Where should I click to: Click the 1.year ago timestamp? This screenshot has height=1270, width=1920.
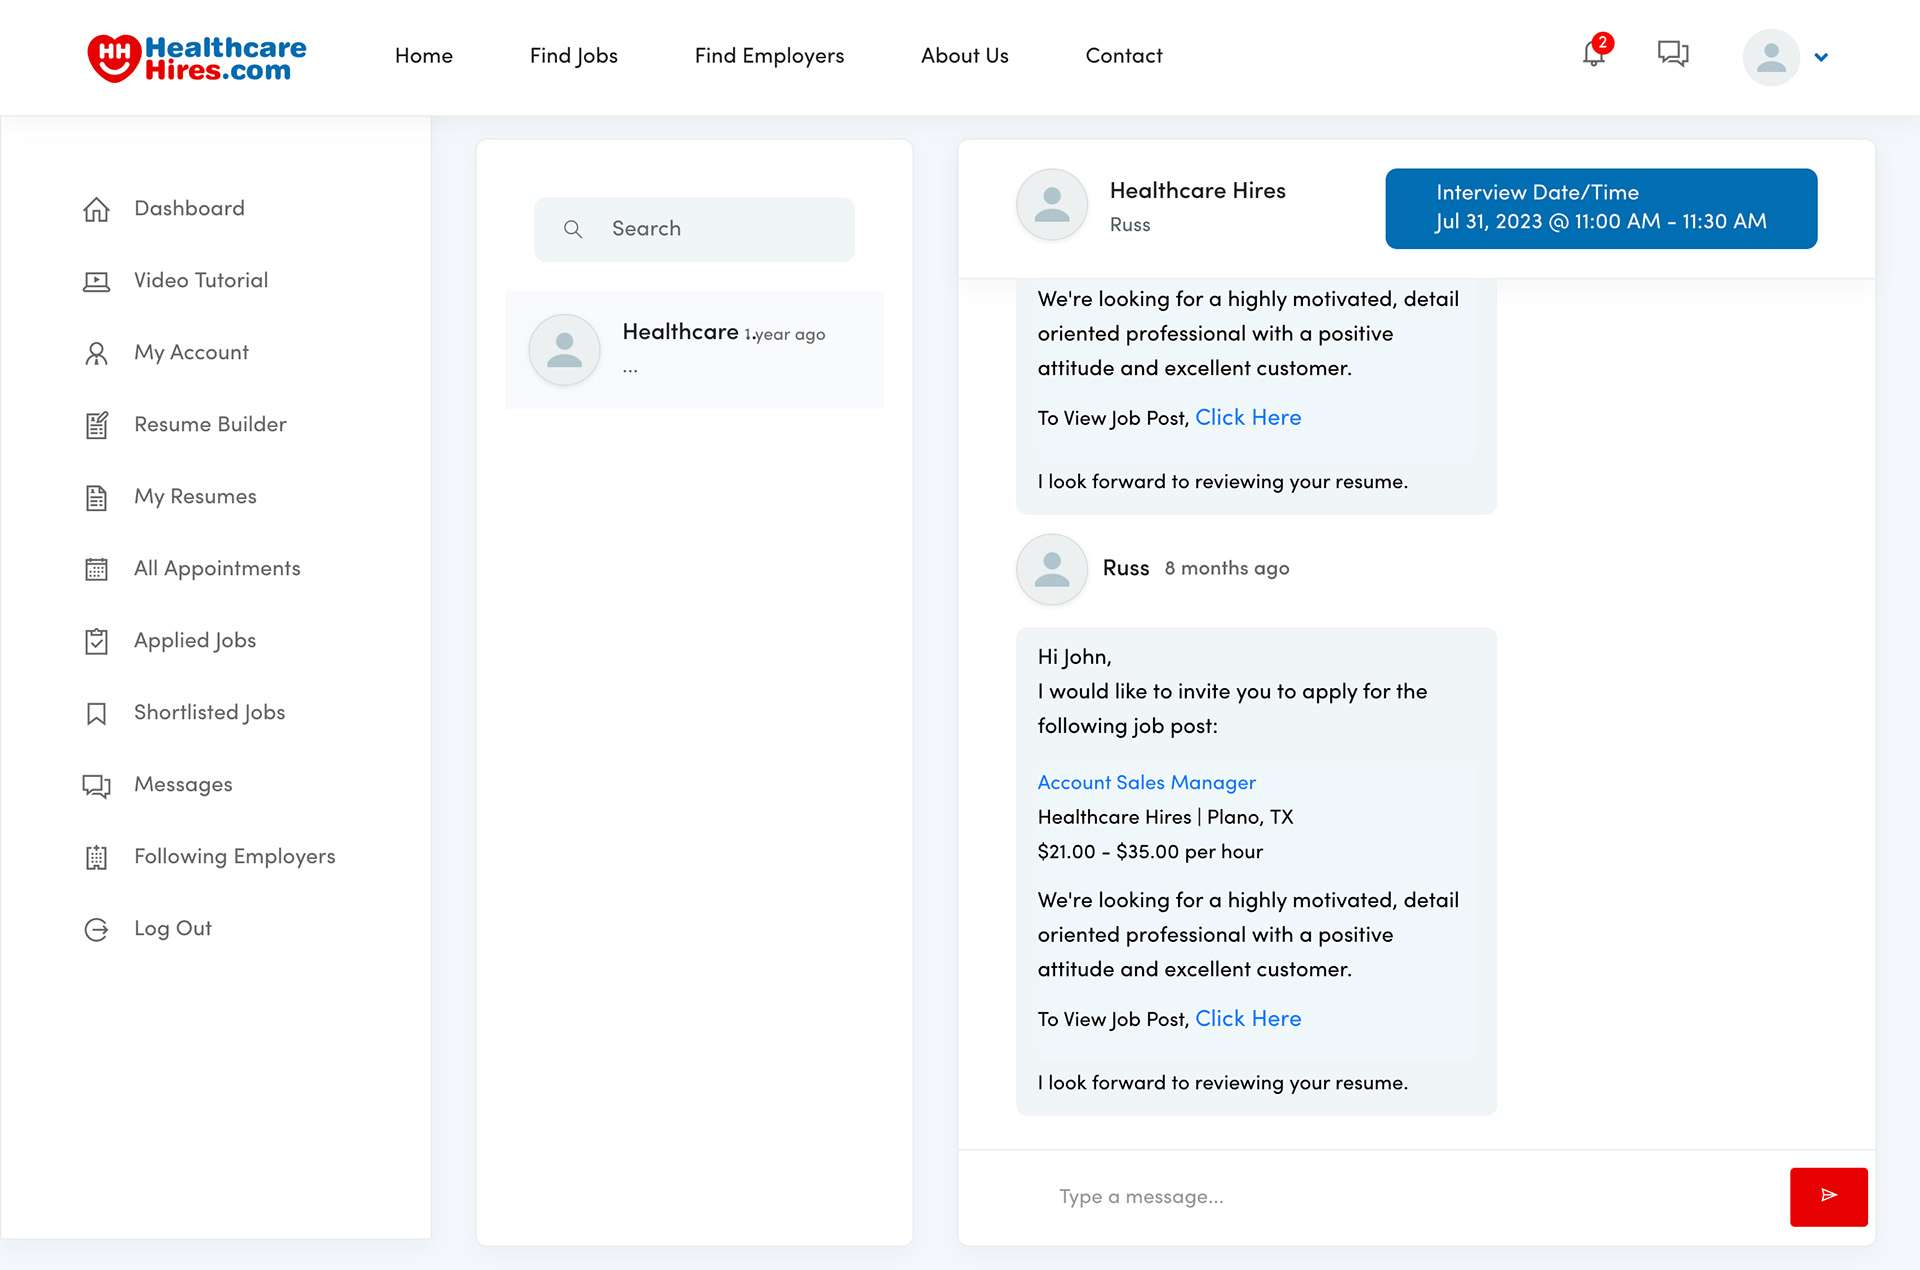[x=785, y=335]
